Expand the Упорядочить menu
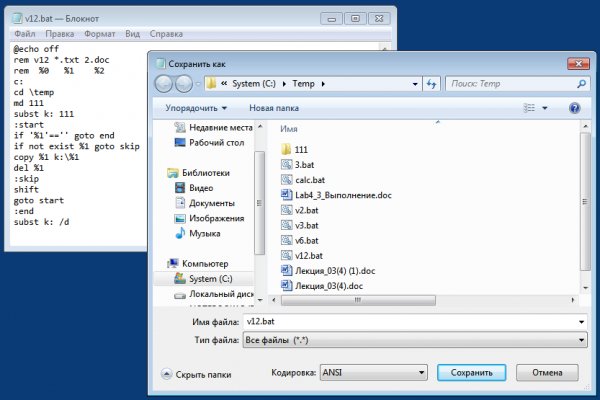The image size is (600, 400). coord(196,107)
